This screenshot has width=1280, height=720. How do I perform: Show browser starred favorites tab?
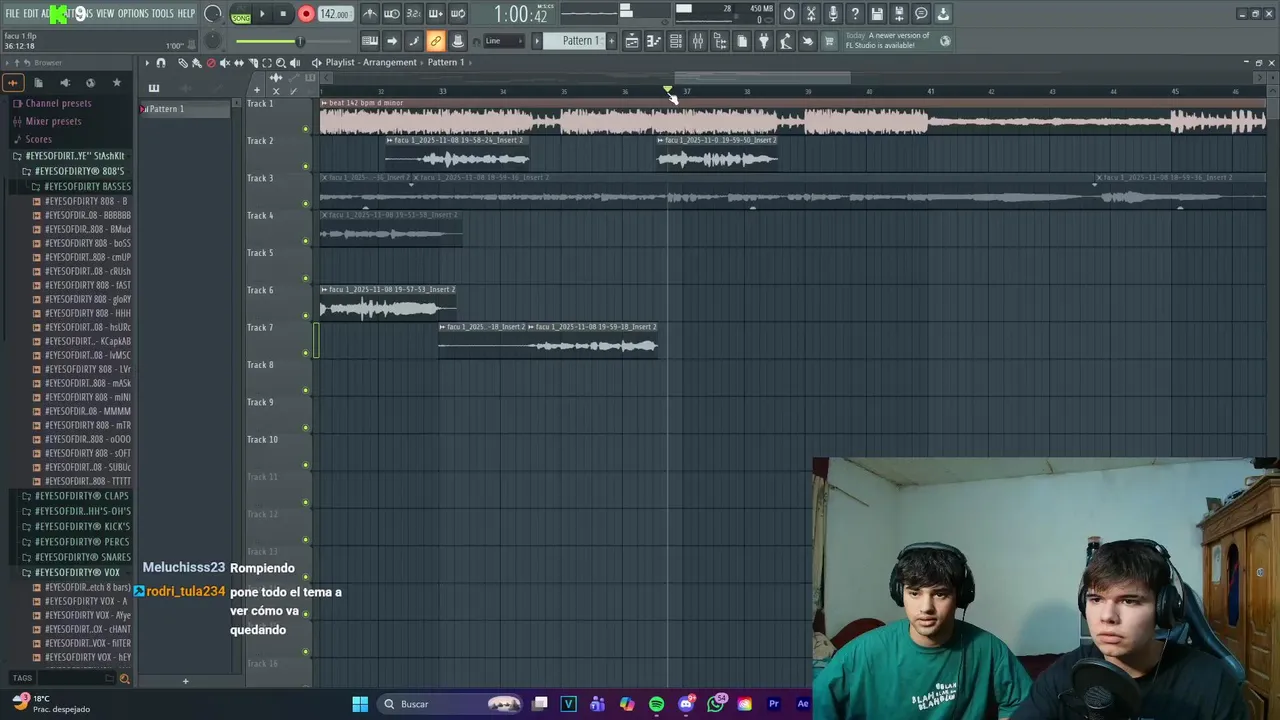[x=117, y=83]
